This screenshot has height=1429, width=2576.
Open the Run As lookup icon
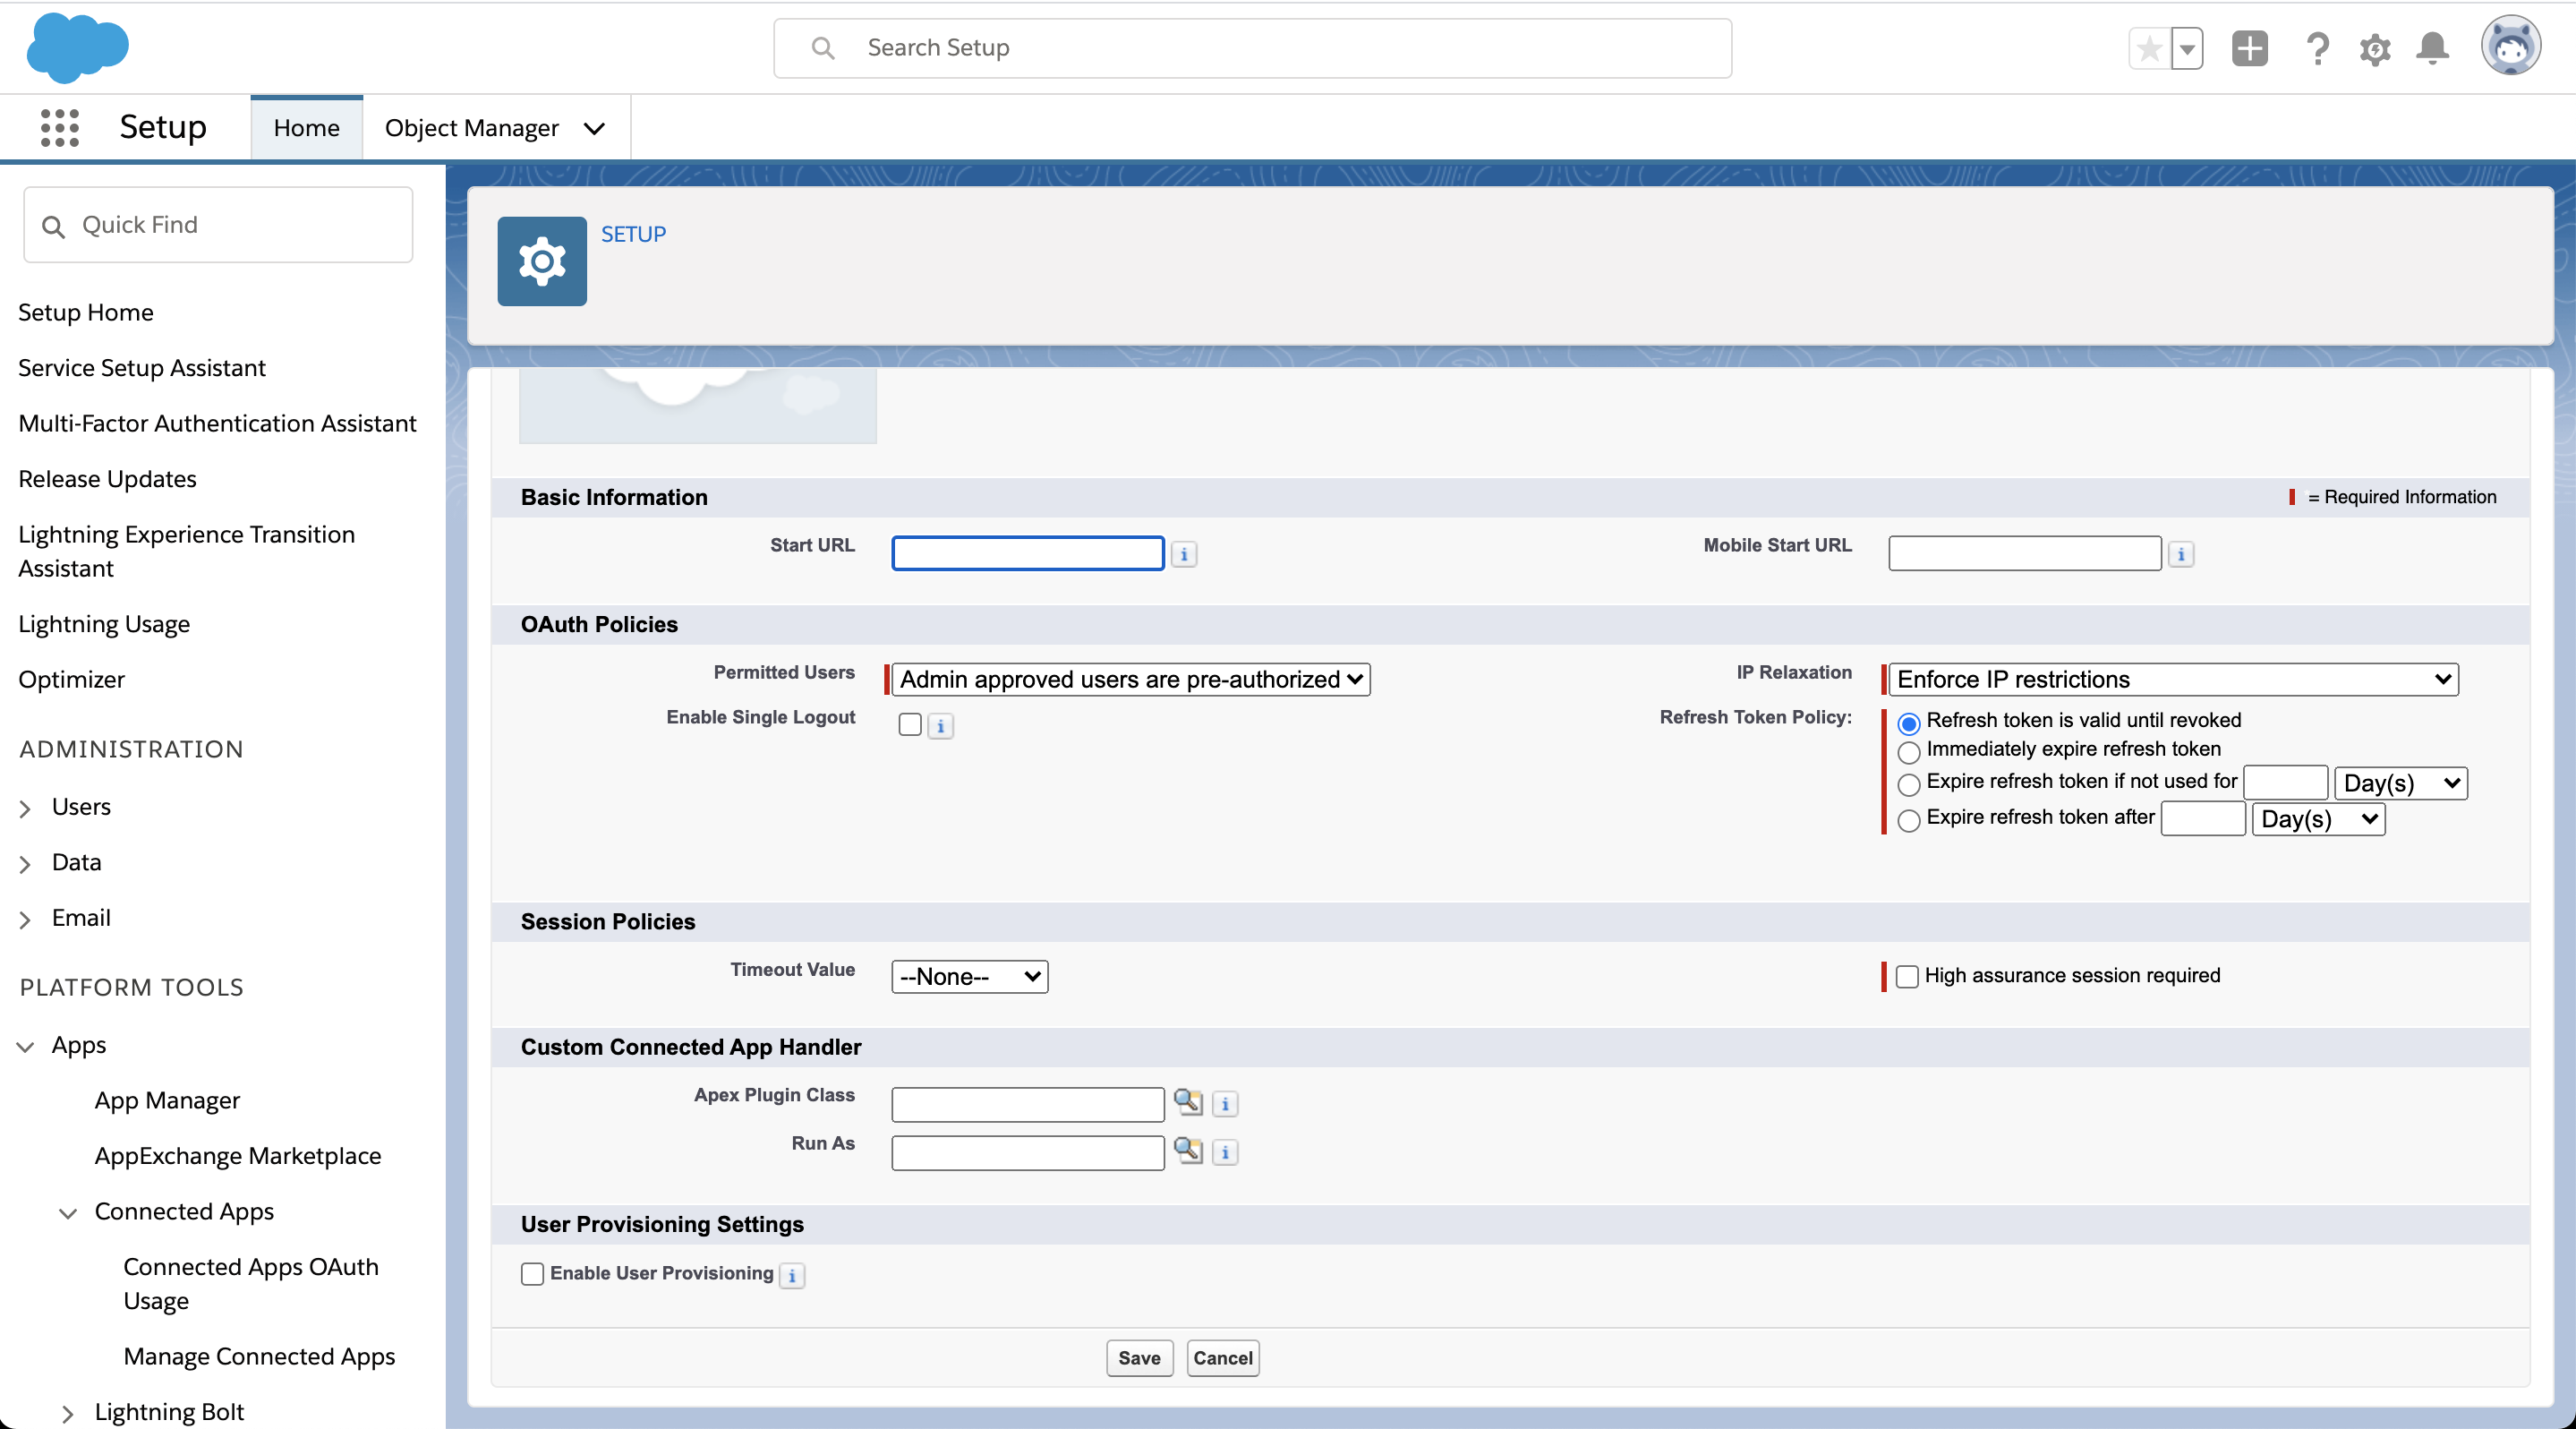click(1188, 1150)
